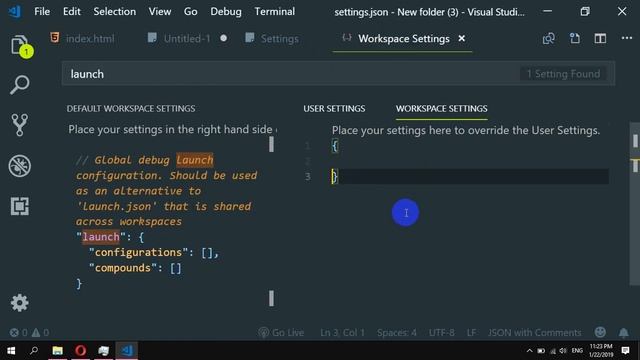This screenshot has width=640, height=360.
Task: Click the volume icon in system tray
Action: coord(563,351)
